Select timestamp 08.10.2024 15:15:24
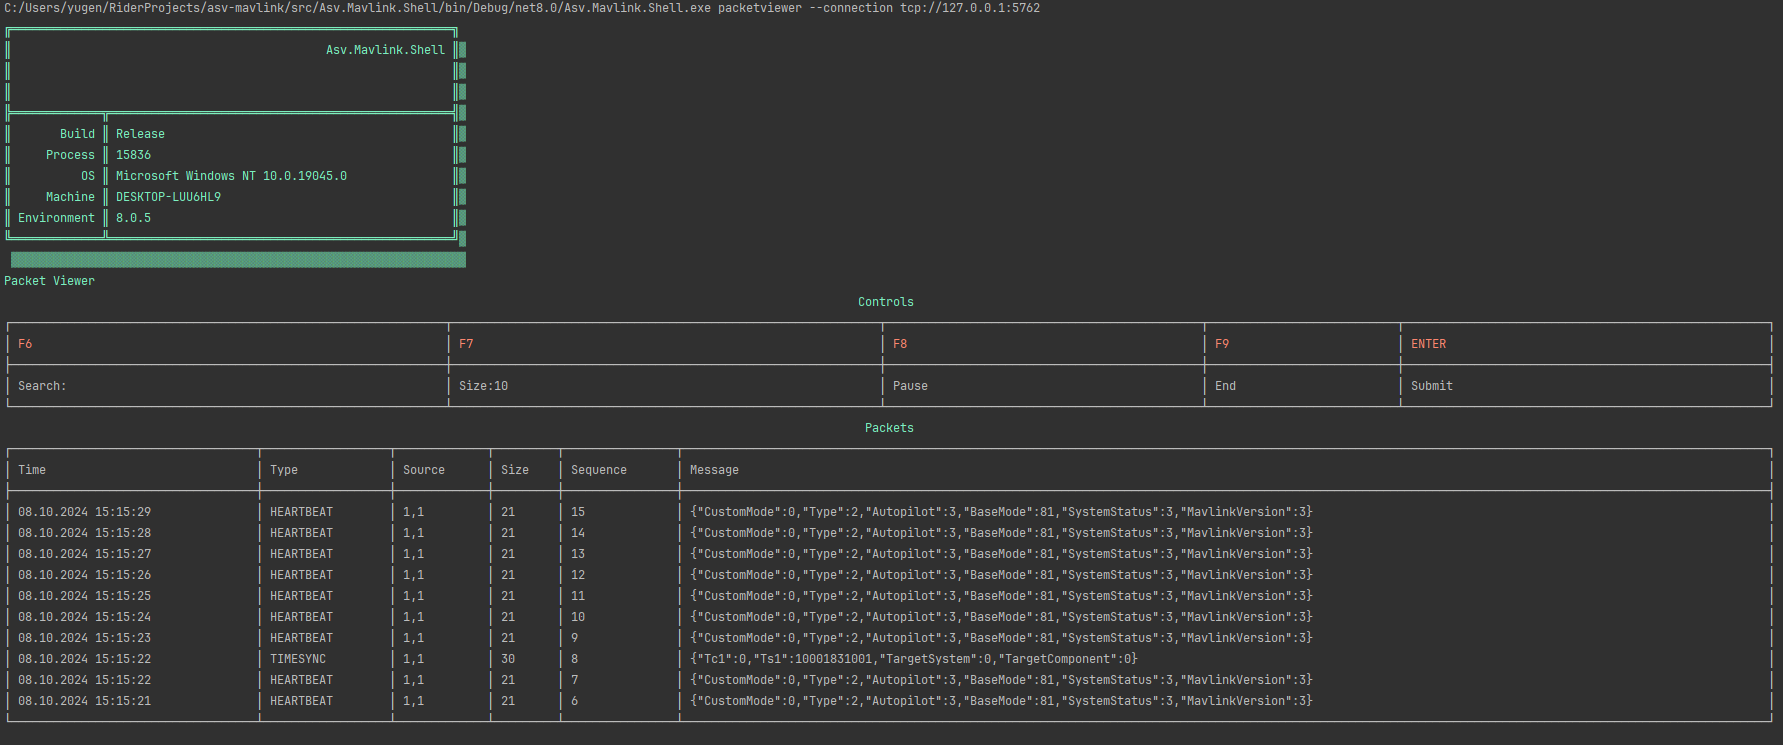This screenshot has height=745, width=1783. pos(84,617)
